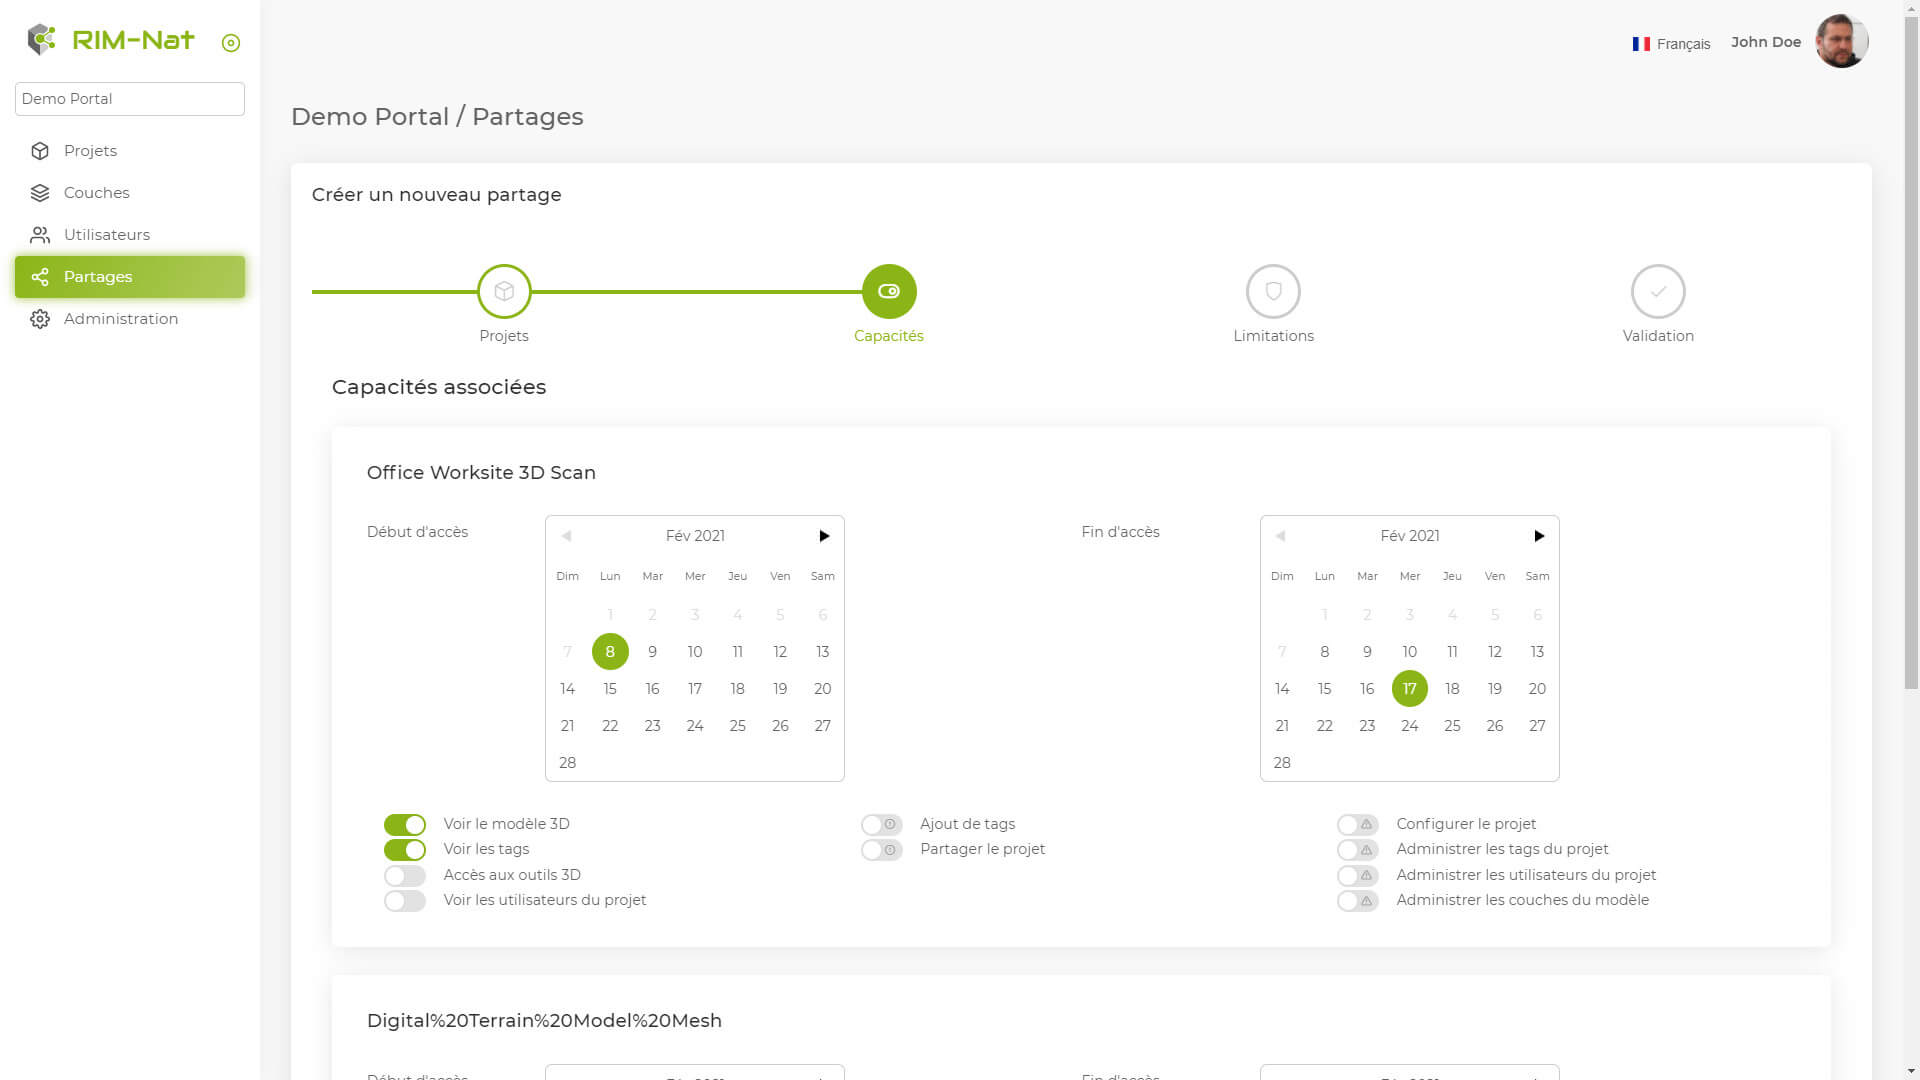Disable the Voir le modèle 3D toggle
The height and width of the screenshot is (1080, 1920).
pos(405,824)
